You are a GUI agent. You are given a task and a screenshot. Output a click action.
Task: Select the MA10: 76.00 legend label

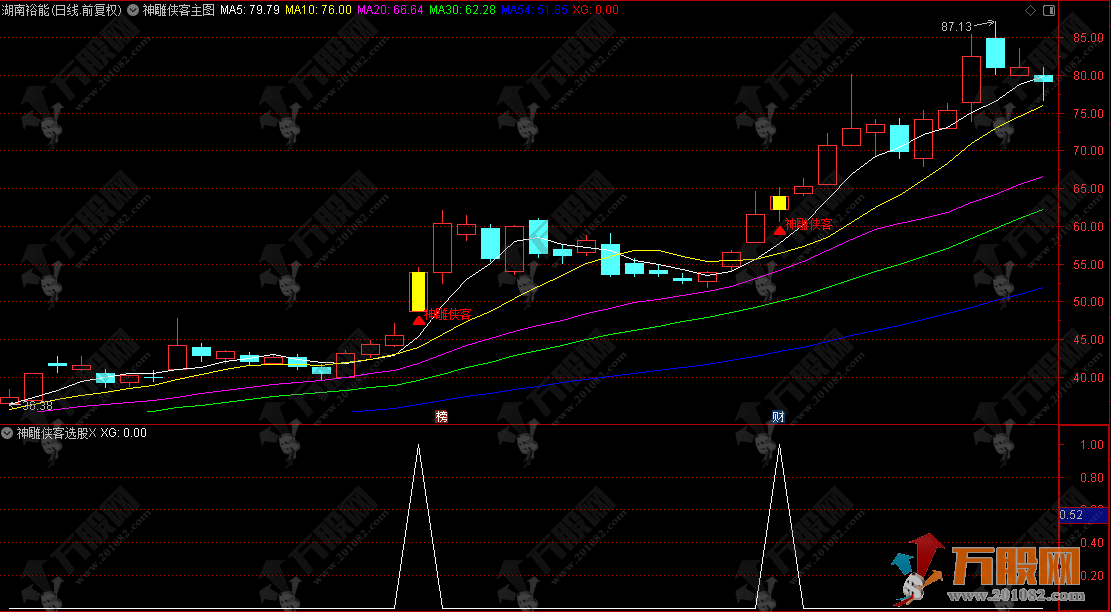pyautogui.click(x=318, y=10)
